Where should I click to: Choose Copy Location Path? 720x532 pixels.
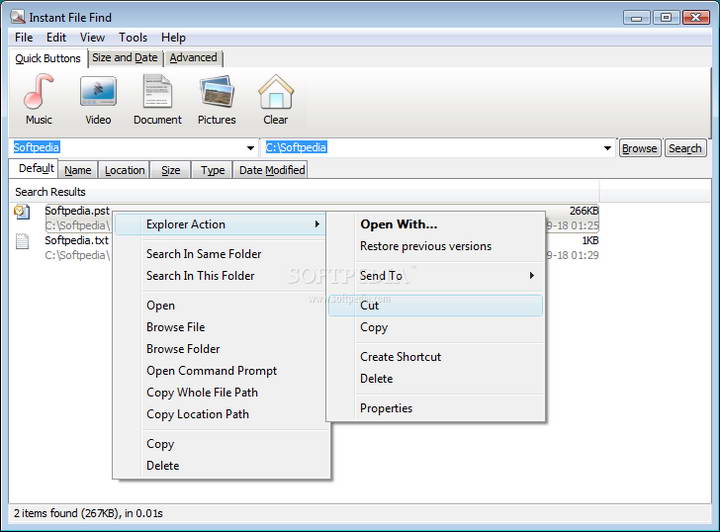(197, 414)
